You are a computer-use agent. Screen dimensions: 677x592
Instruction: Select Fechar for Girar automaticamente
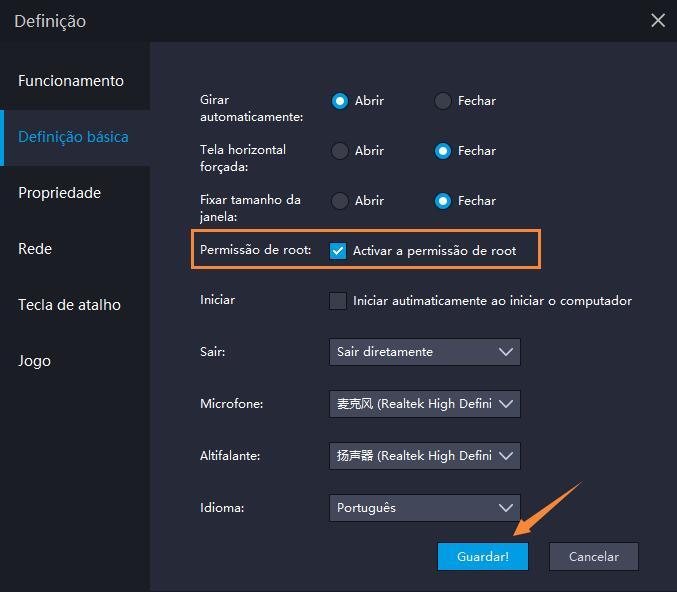point(443,101)
